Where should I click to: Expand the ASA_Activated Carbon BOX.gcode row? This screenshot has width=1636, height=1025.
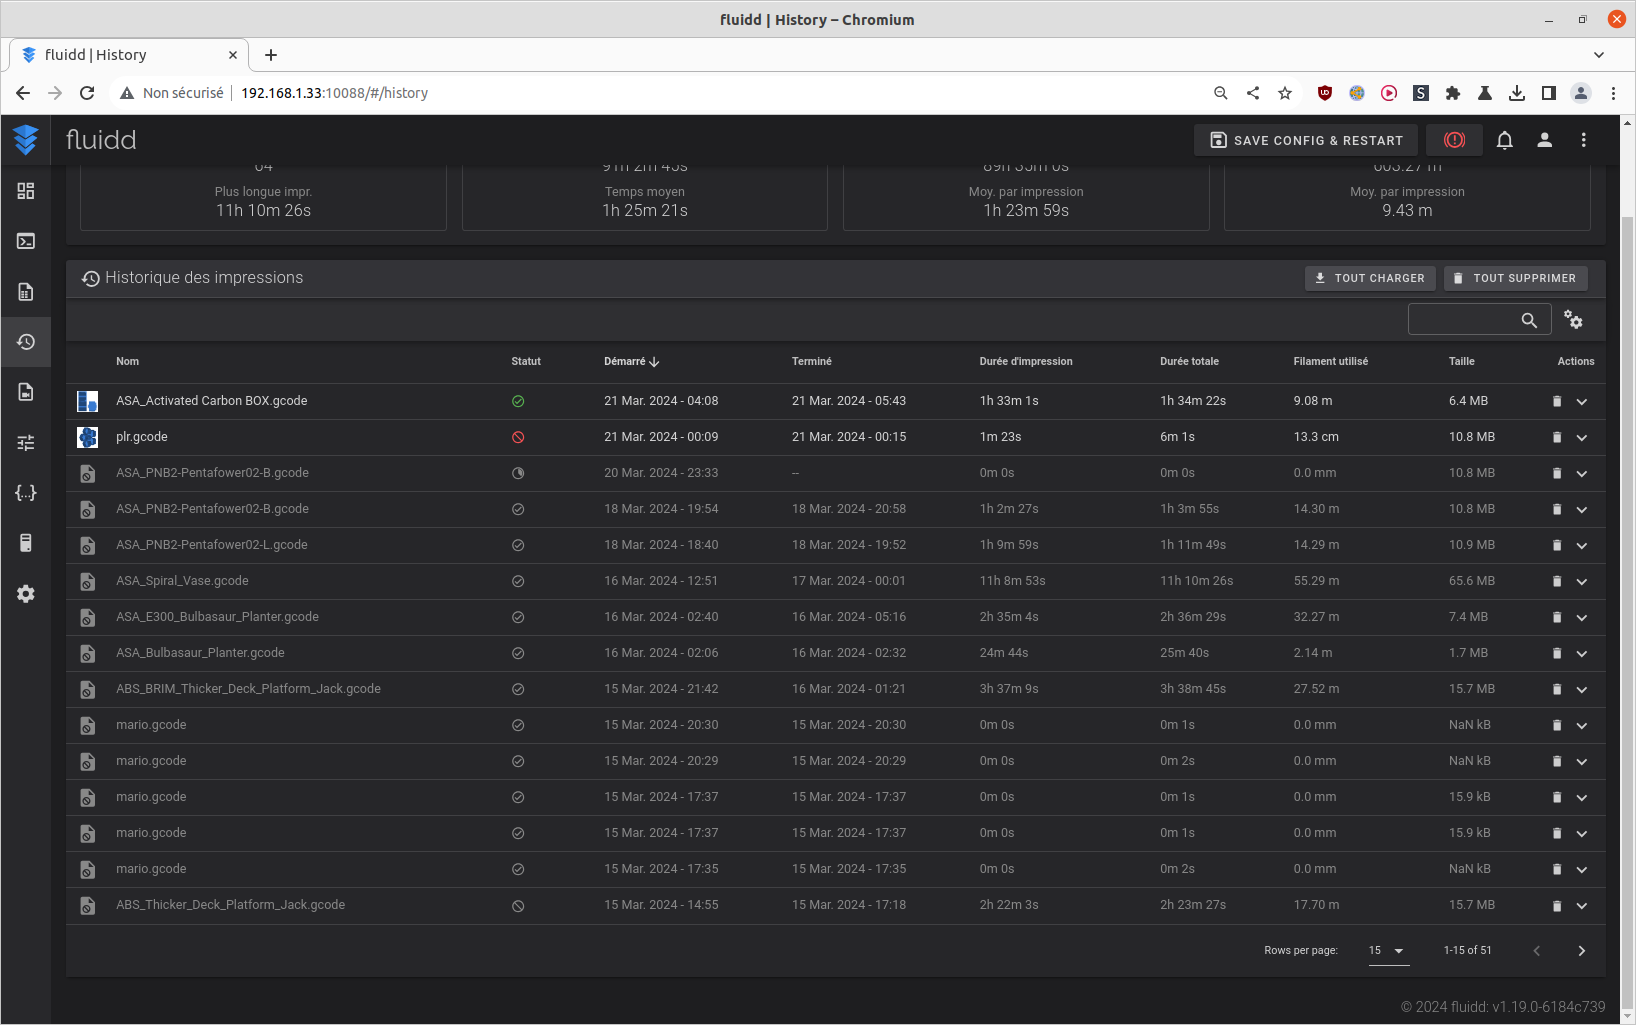pyautogui.click(x=1582, y=401)
